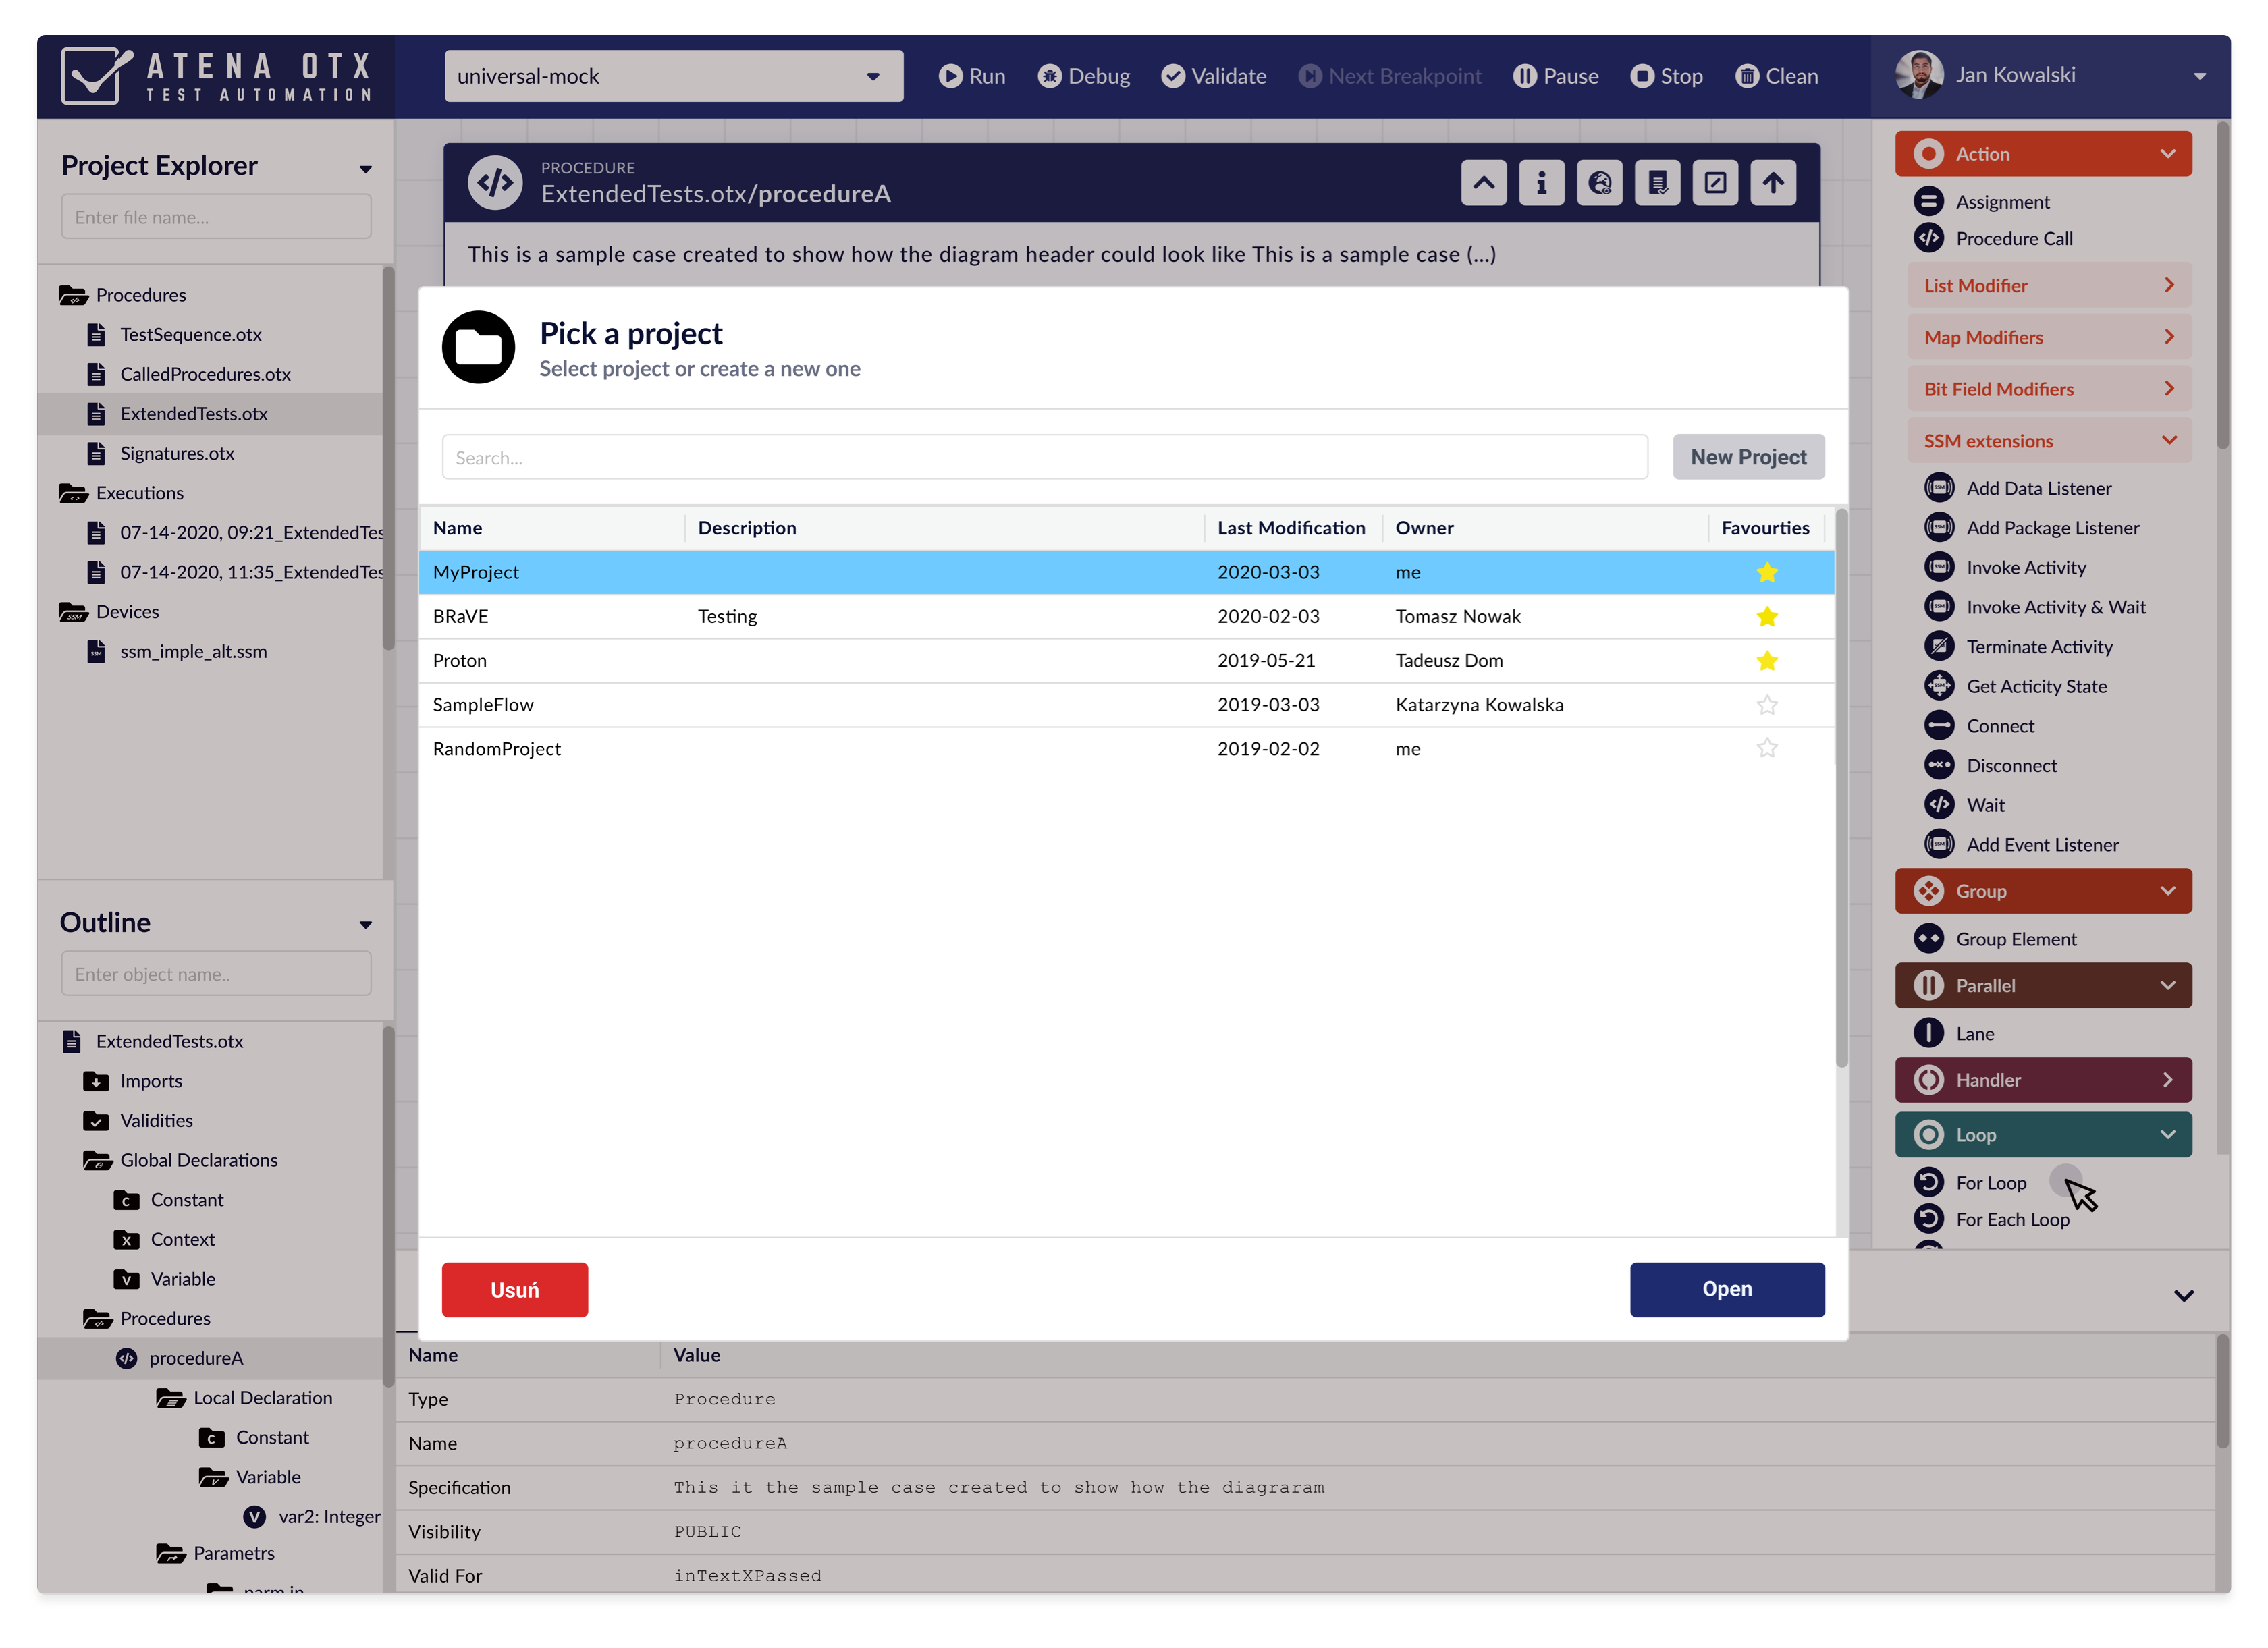Click the collapse-up chevron in the procedure header
The height and width of the screenshot is (1648, 2268).
pos(1484,183)
